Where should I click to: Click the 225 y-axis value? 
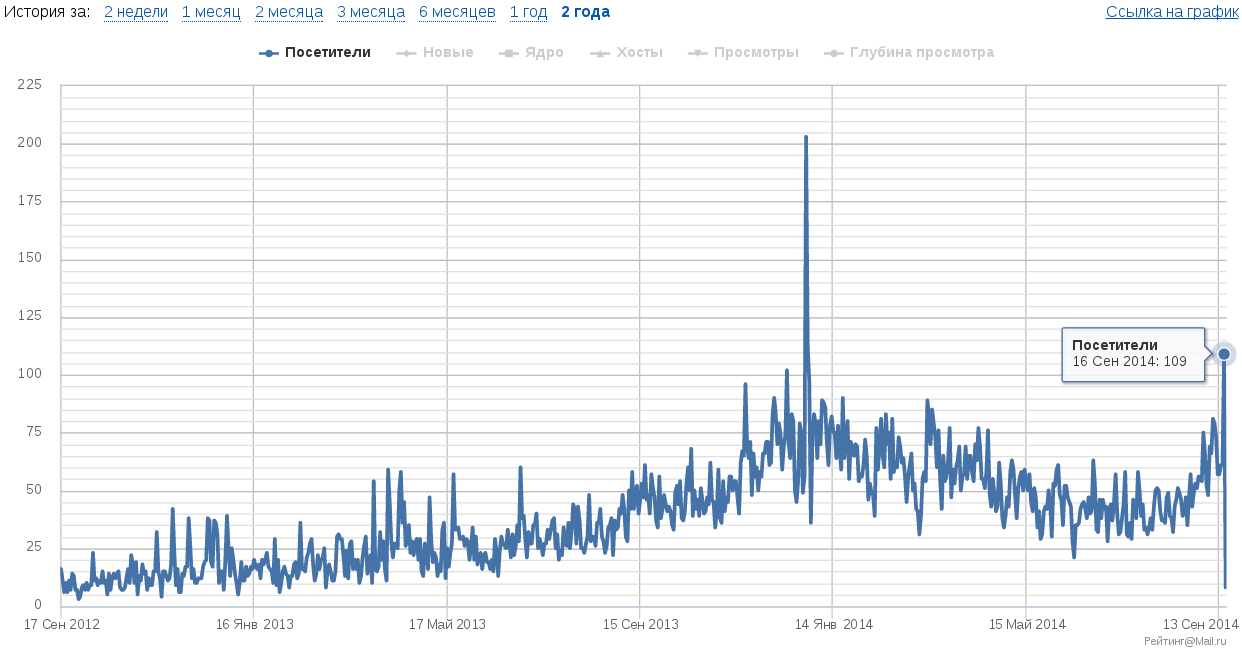tap(30, 86)
